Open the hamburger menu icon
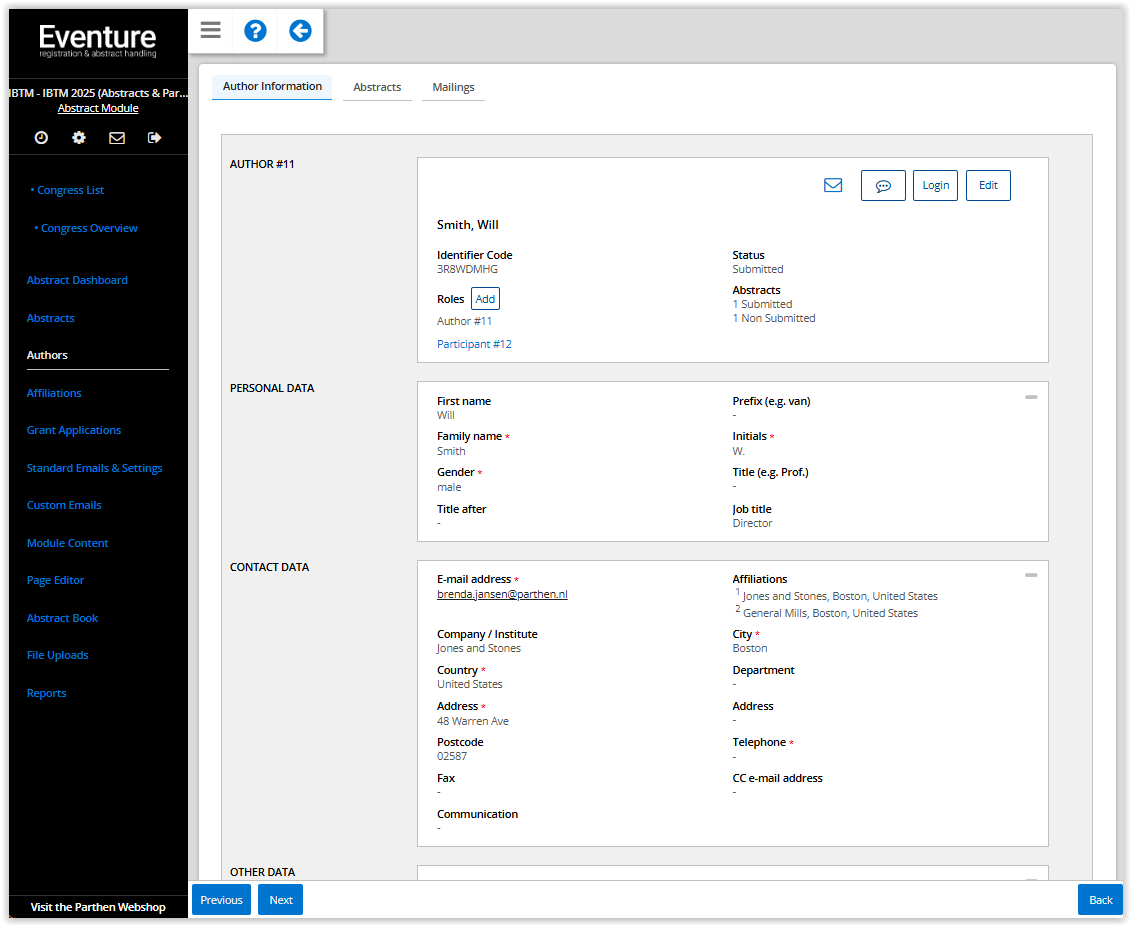 click(x=210, y=30)
